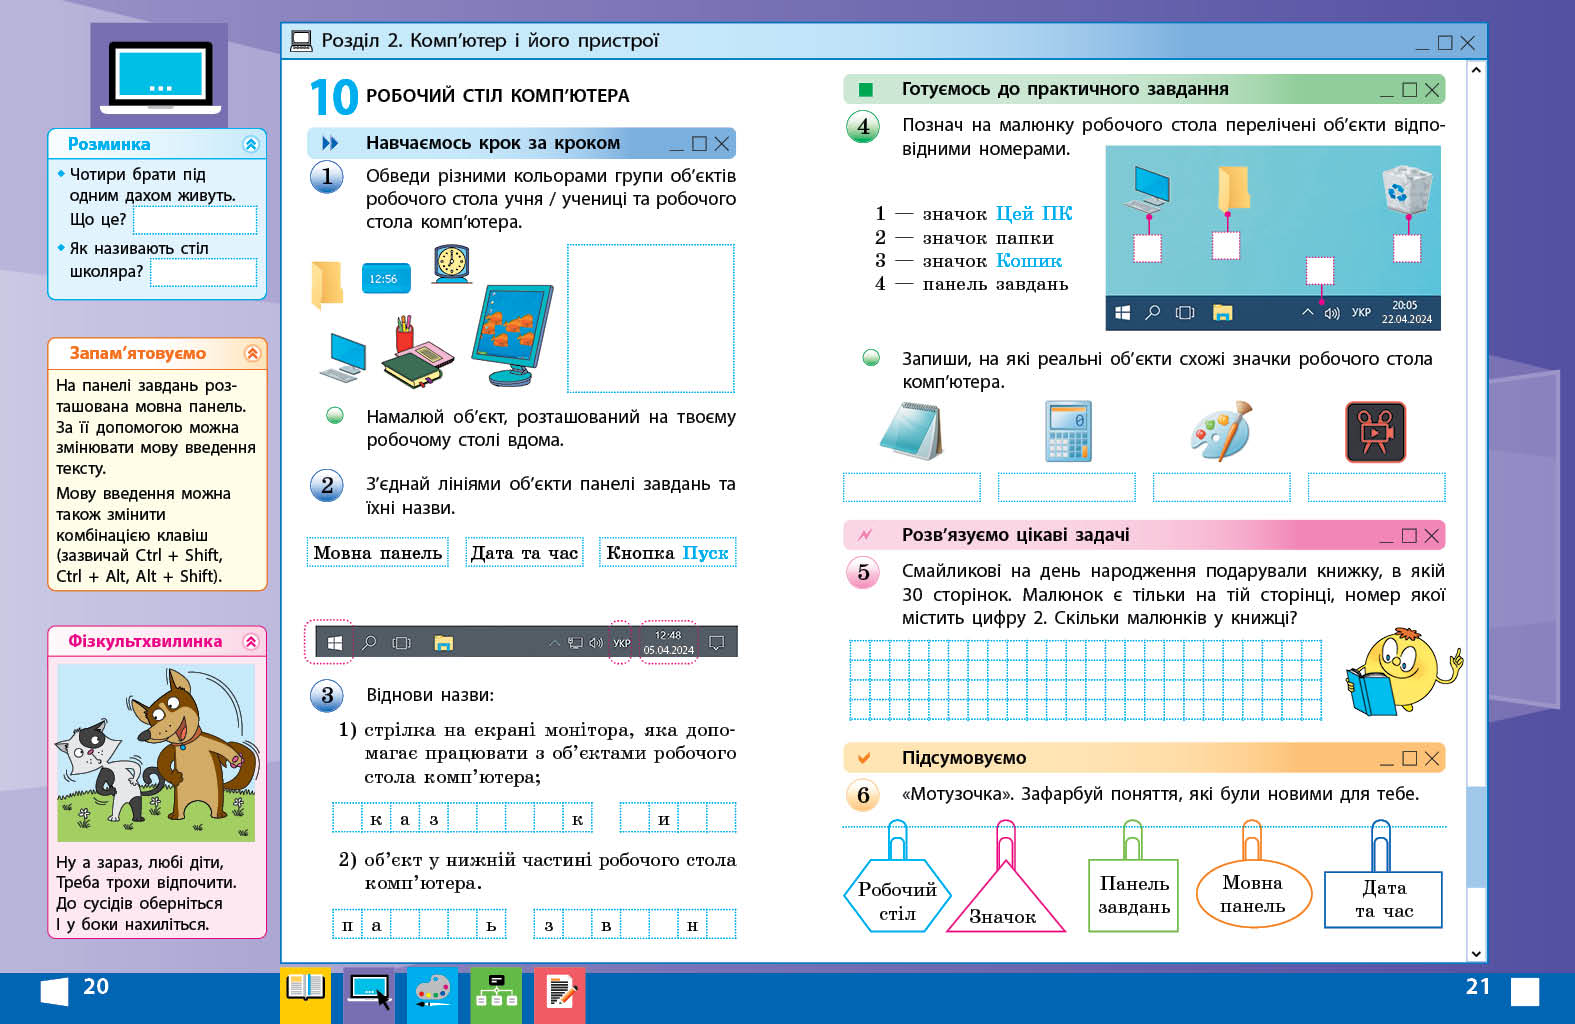The width and height of the screenshot is (1575, 1024).
Task: Select the Мовна панель label box
Action: pyautogui.click(x=377, y=553)
